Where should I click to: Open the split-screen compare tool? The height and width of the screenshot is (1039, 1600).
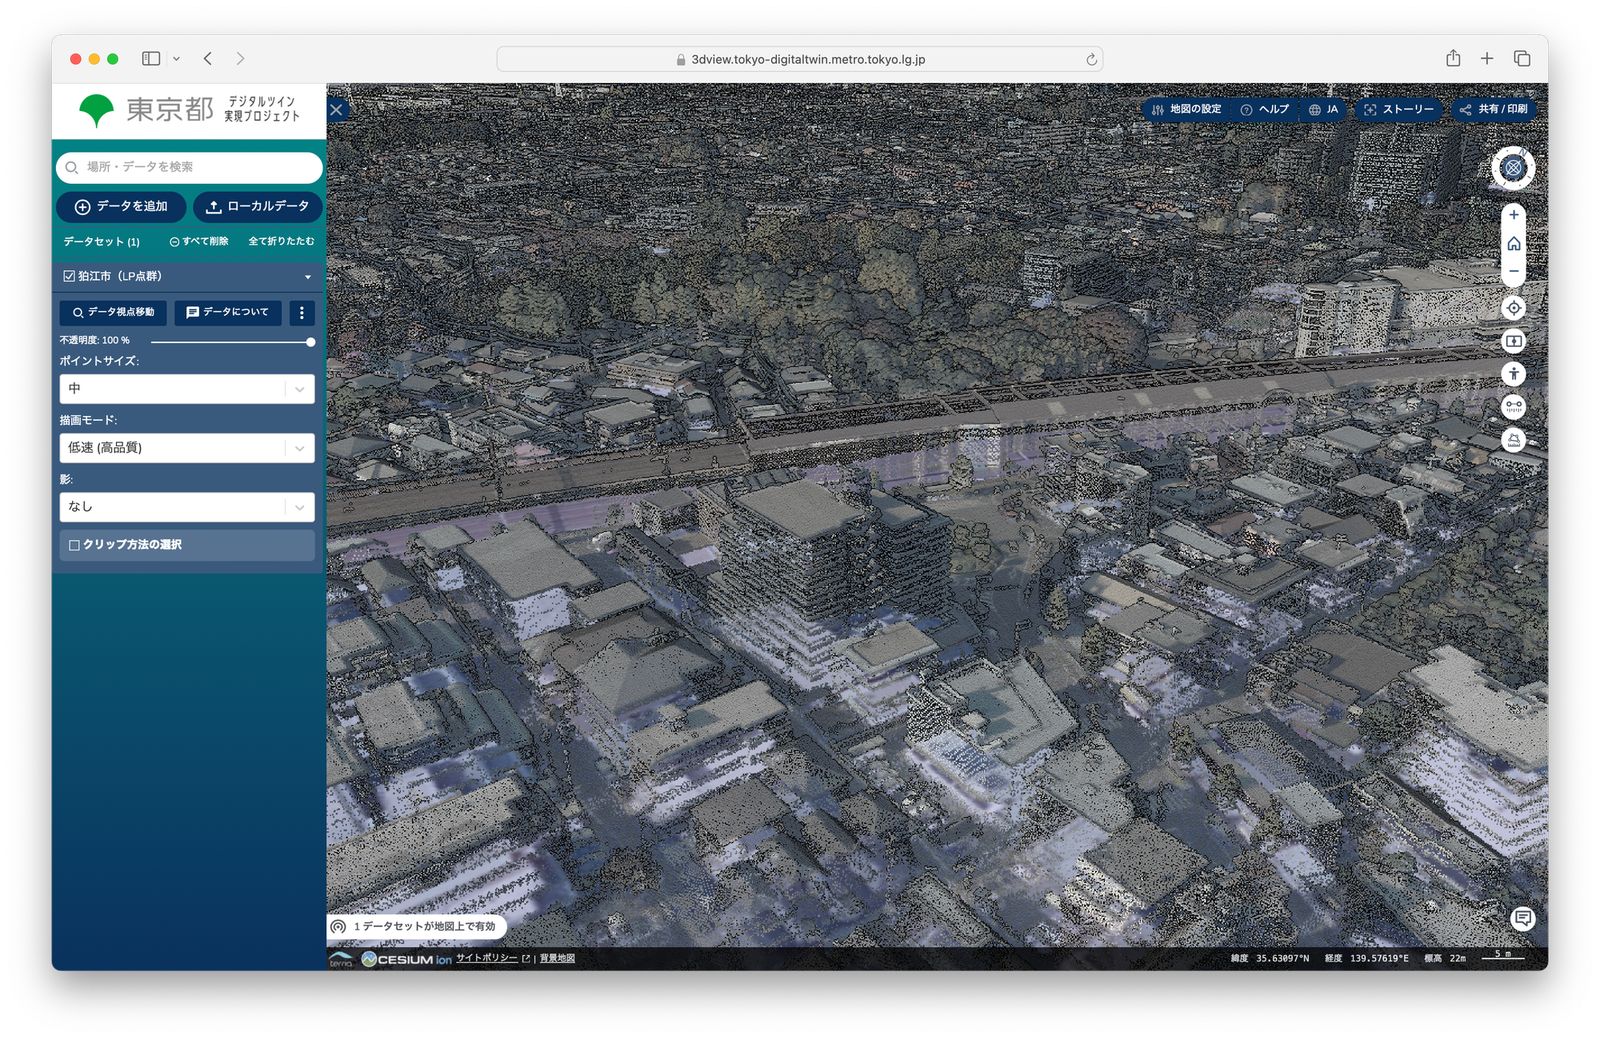pyautogui.click(x=1513, y=341)
